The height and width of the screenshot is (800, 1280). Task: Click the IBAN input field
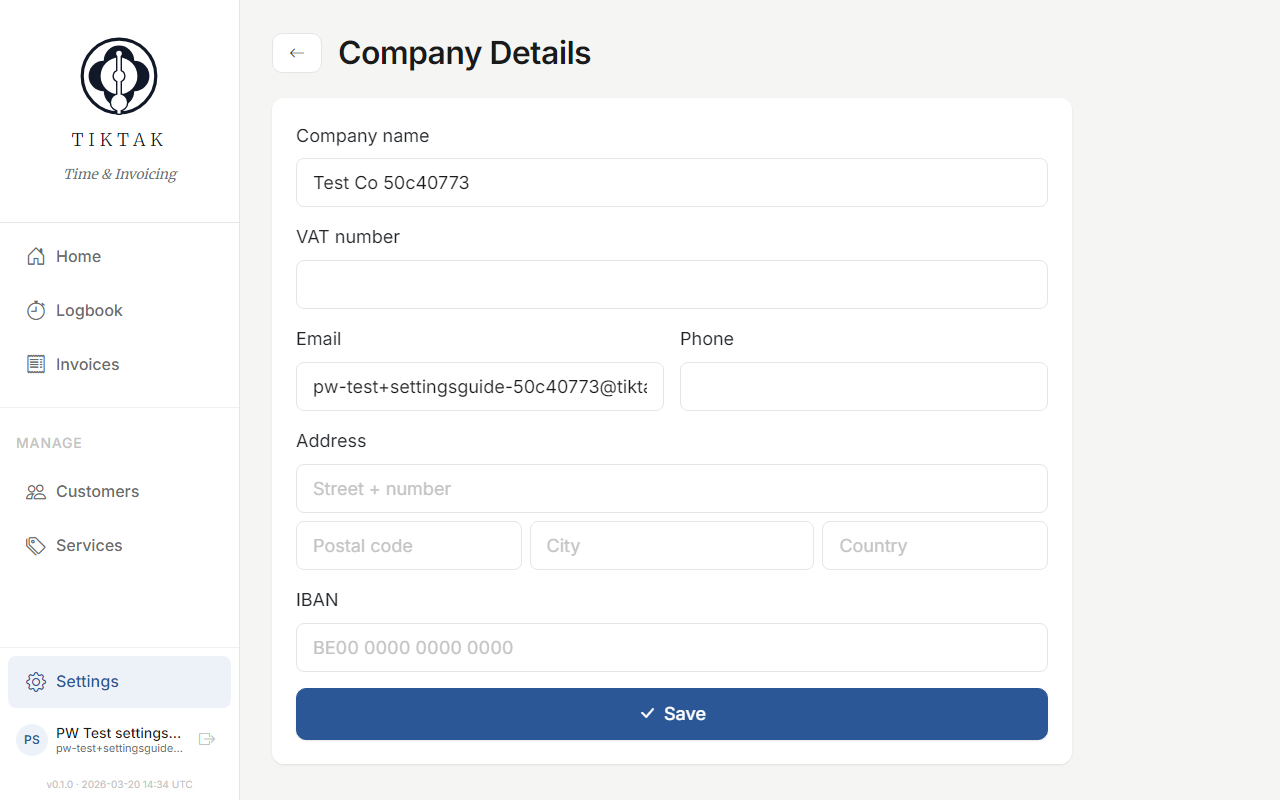(x=671, y=647)
